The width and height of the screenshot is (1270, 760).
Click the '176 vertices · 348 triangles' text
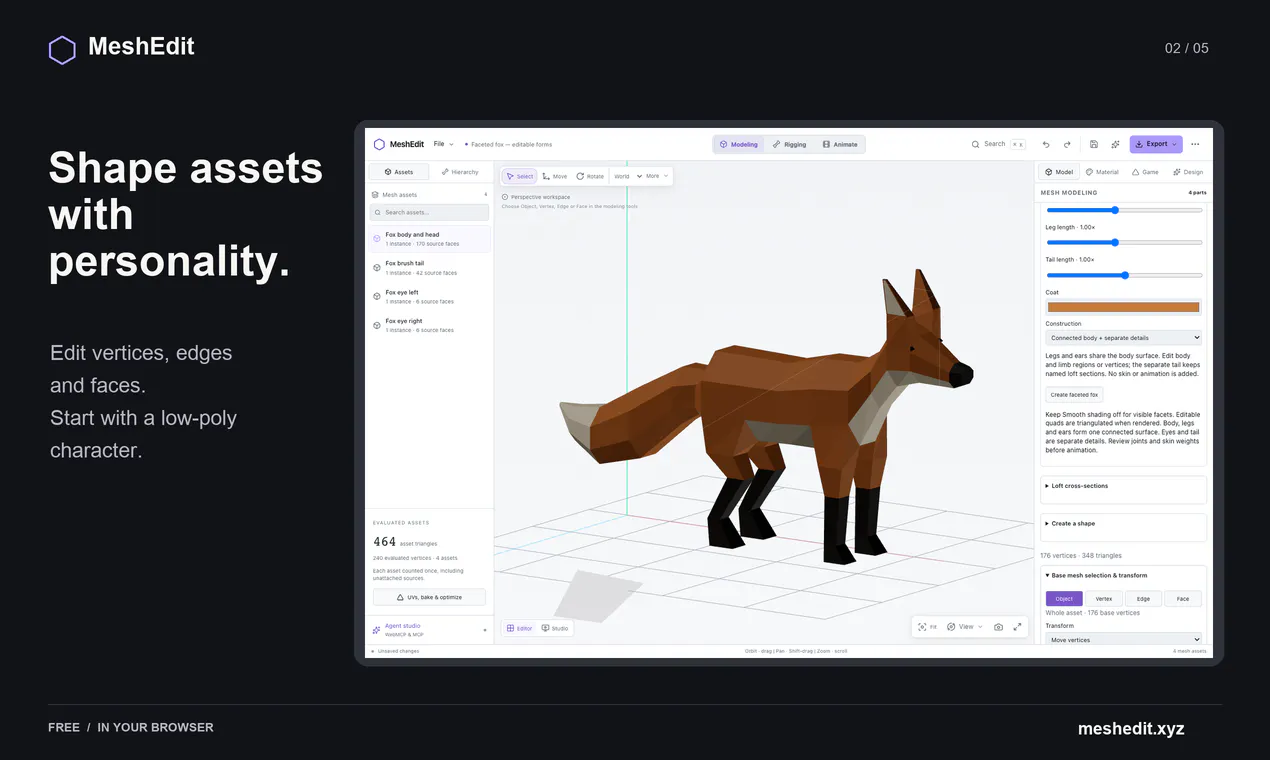click(x=1081, y=556)
